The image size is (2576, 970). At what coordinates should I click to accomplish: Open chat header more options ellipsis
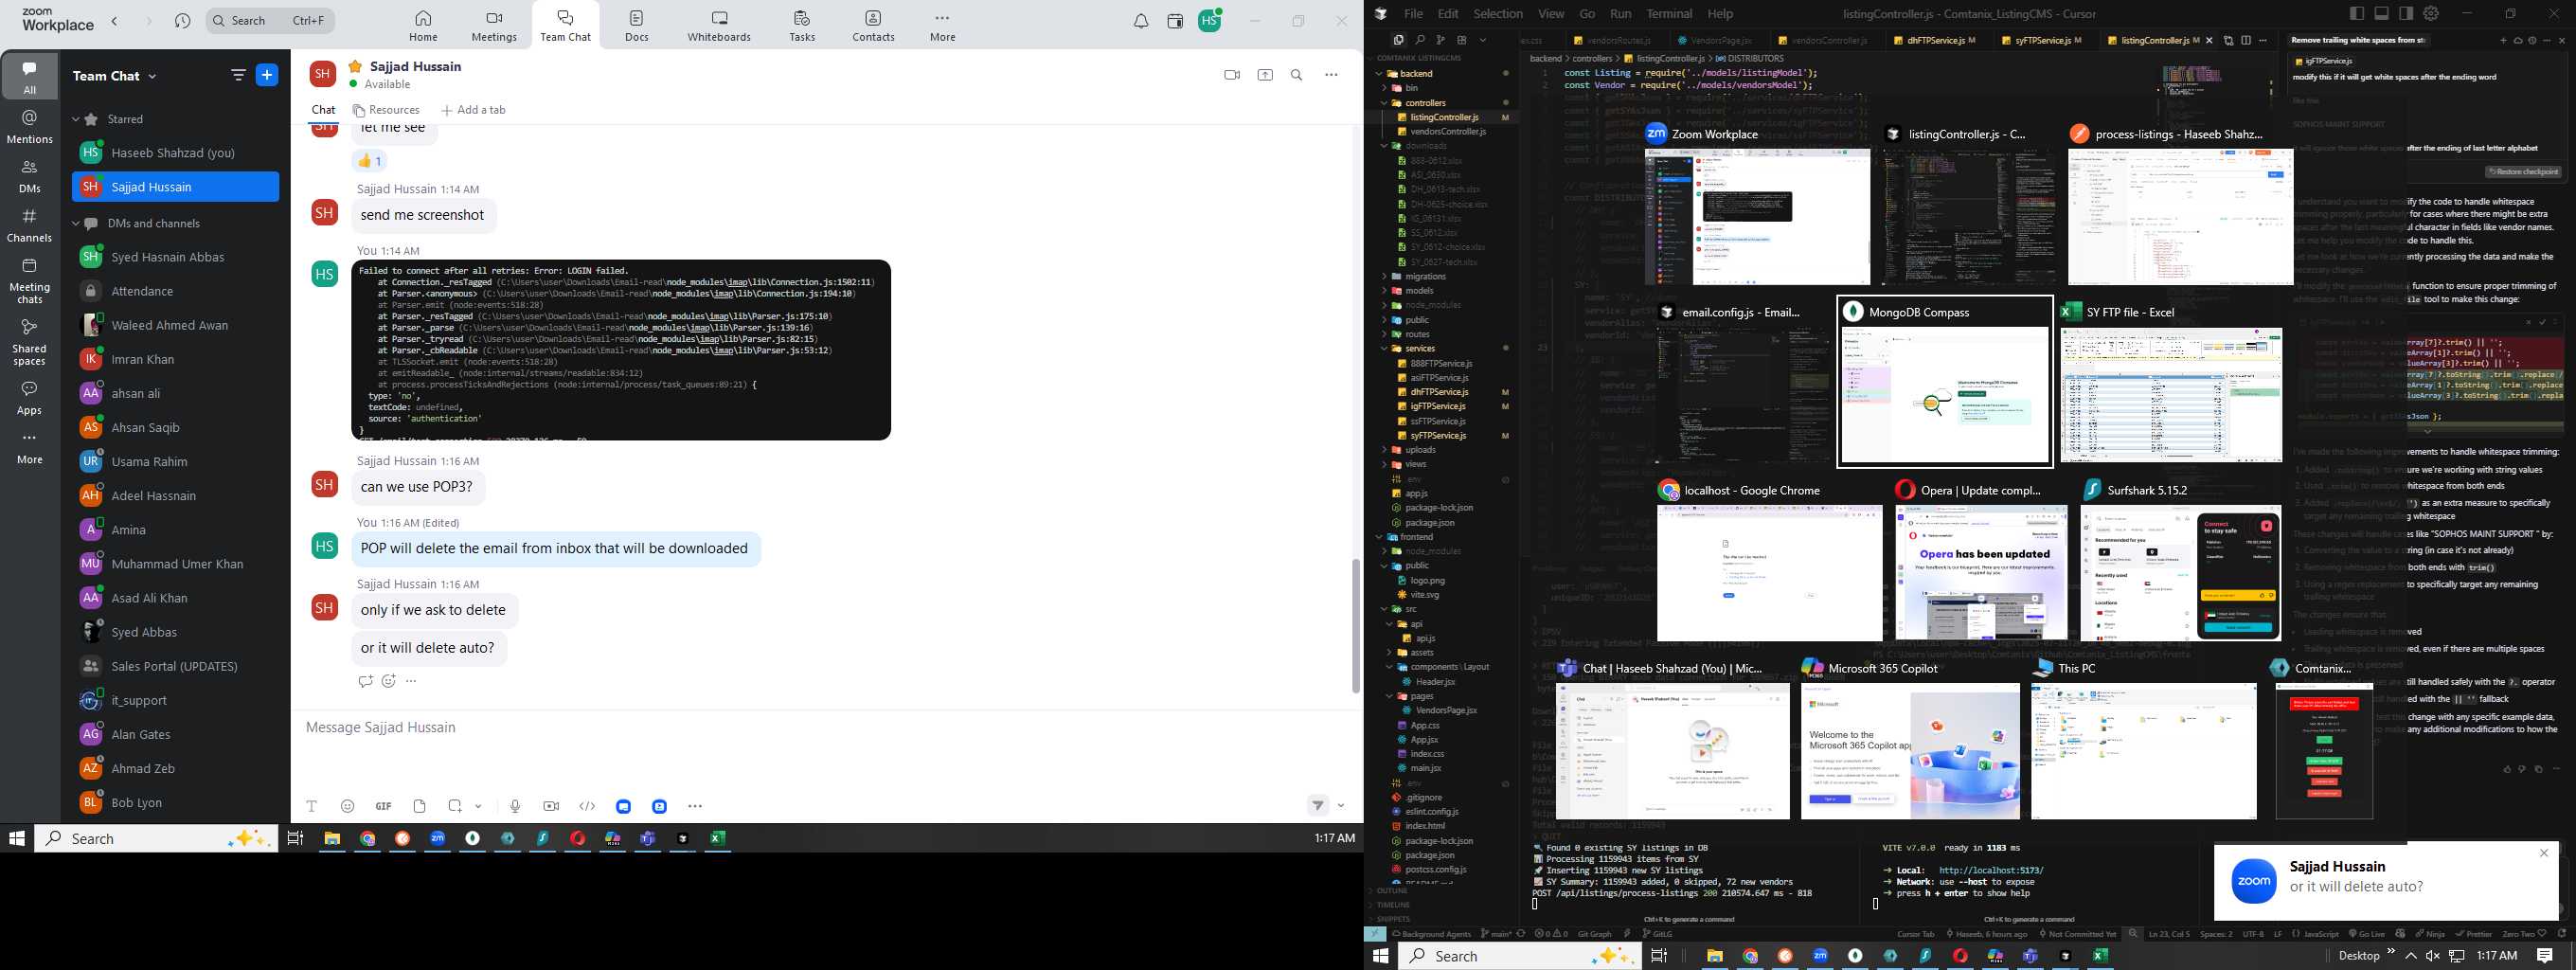coord(1331,75)
